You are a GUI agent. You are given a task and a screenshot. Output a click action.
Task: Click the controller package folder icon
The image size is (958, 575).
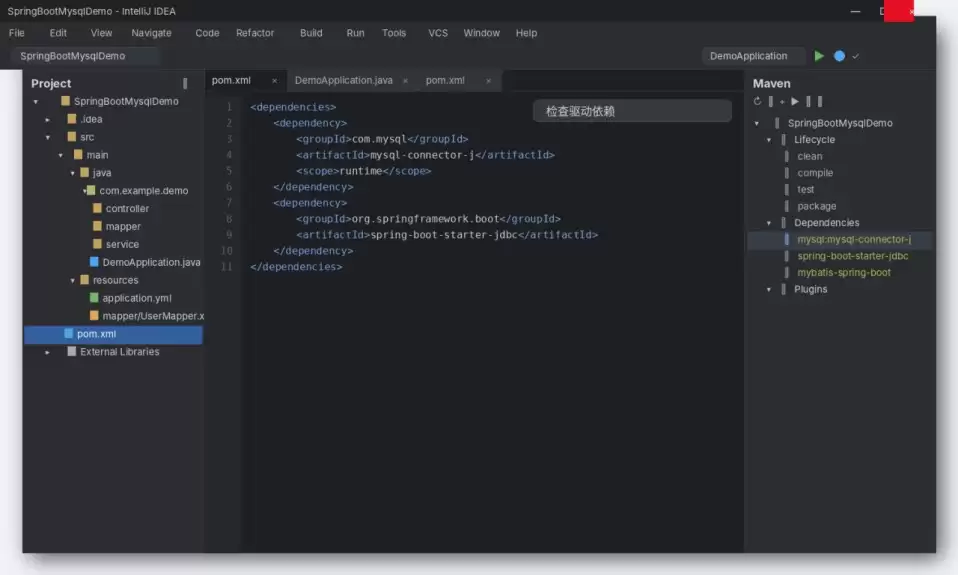pos(97,208)
